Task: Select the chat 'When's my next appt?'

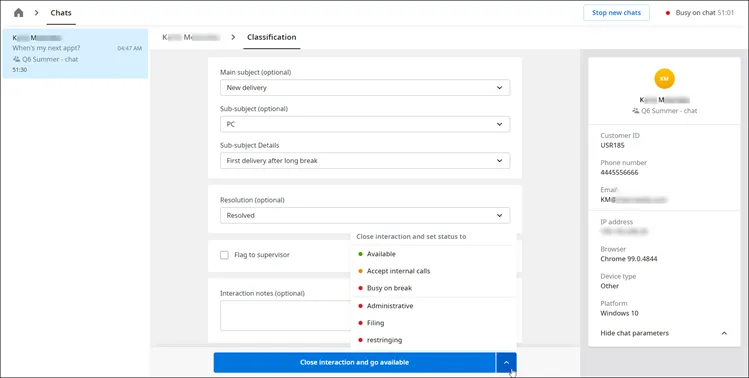Action: coord(75,54)
